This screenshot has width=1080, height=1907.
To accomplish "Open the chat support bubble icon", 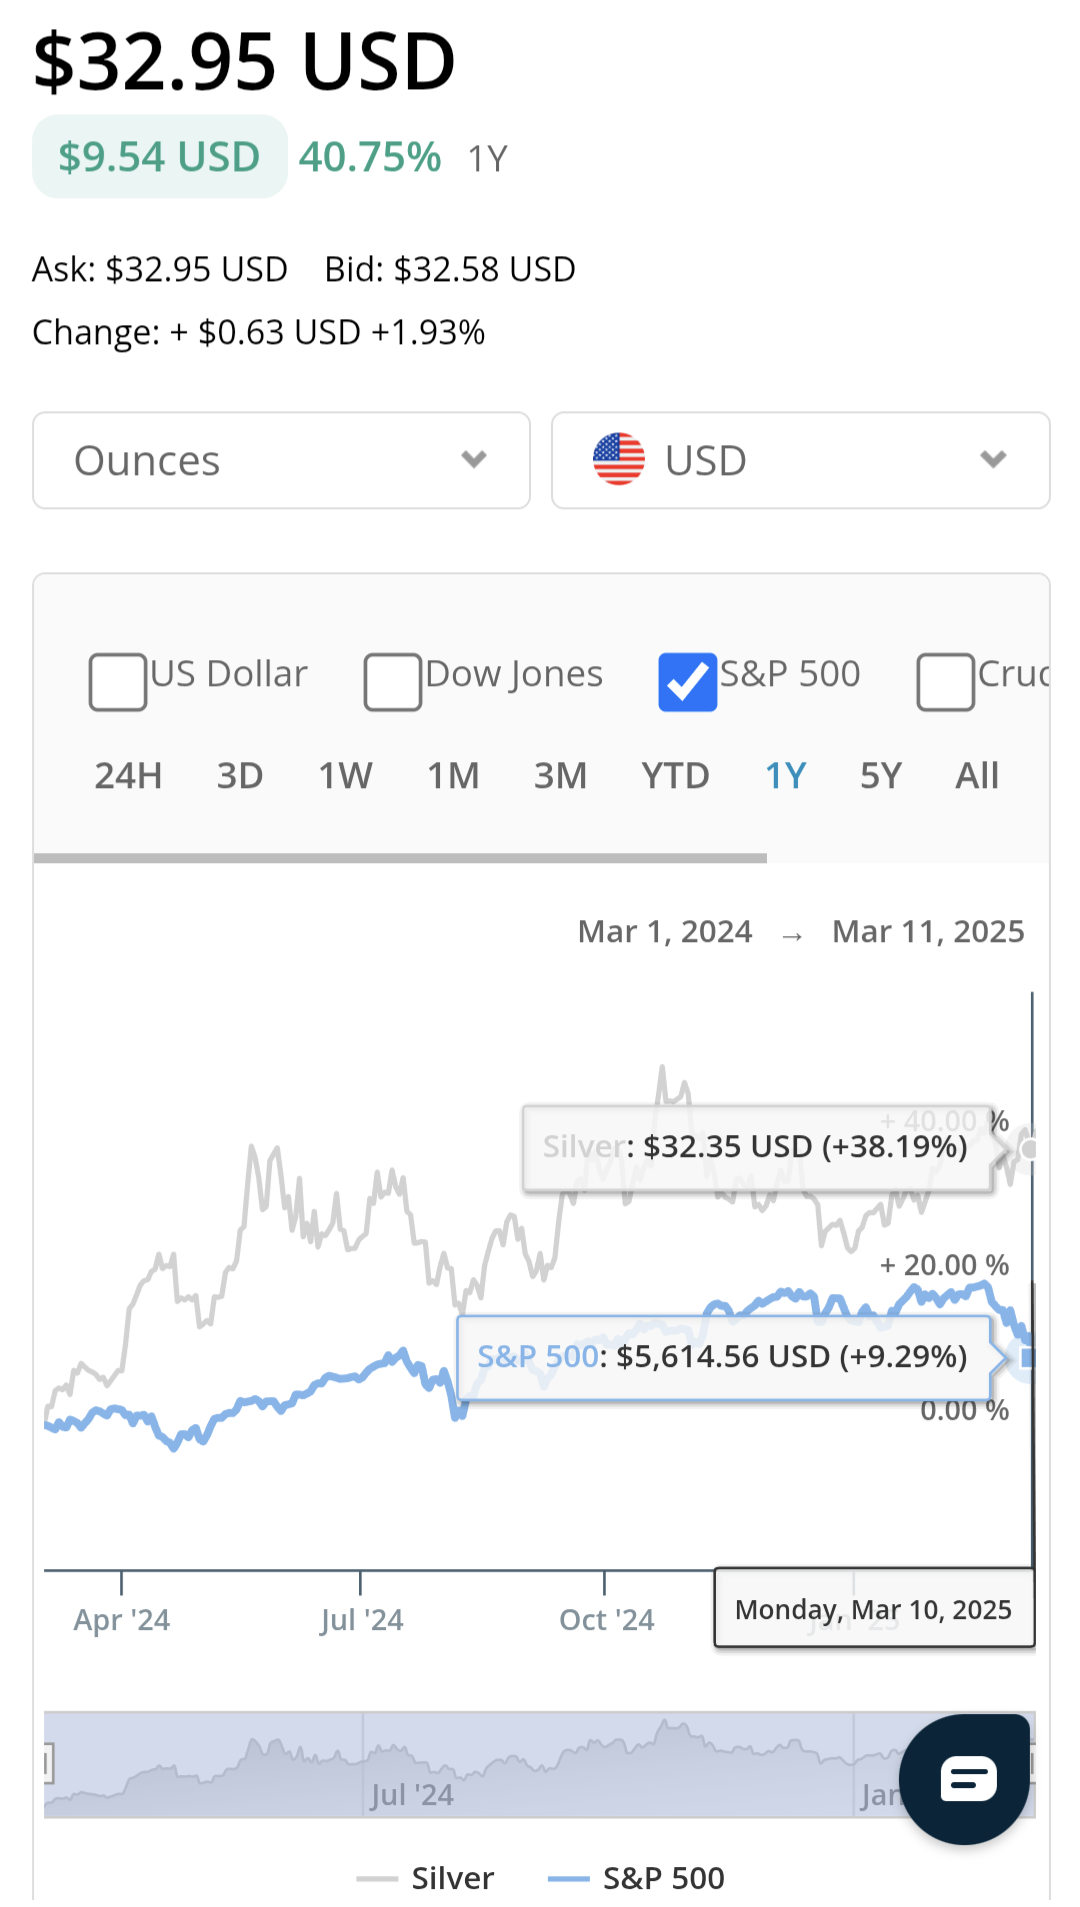I will 964,1778.
